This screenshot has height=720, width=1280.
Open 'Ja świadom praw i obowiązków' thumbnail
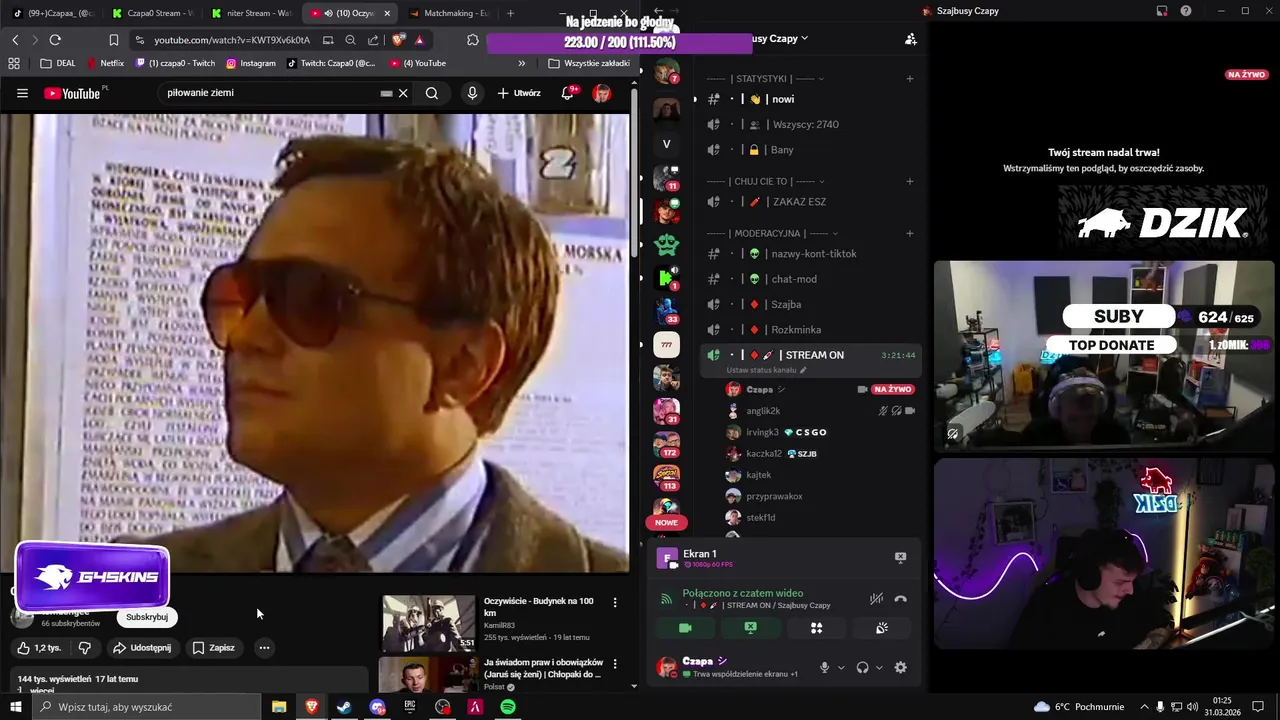[428, 675]
